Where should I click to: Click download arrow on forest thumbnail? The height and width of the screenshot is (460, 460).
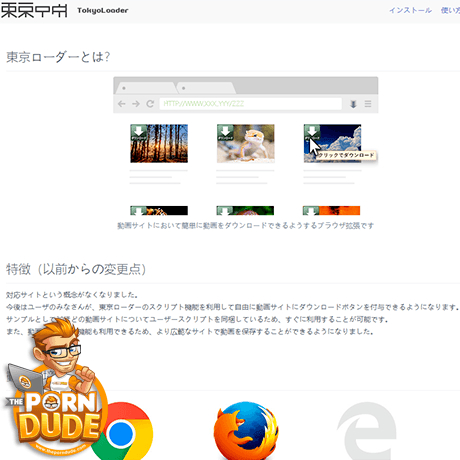coord(139,132)
